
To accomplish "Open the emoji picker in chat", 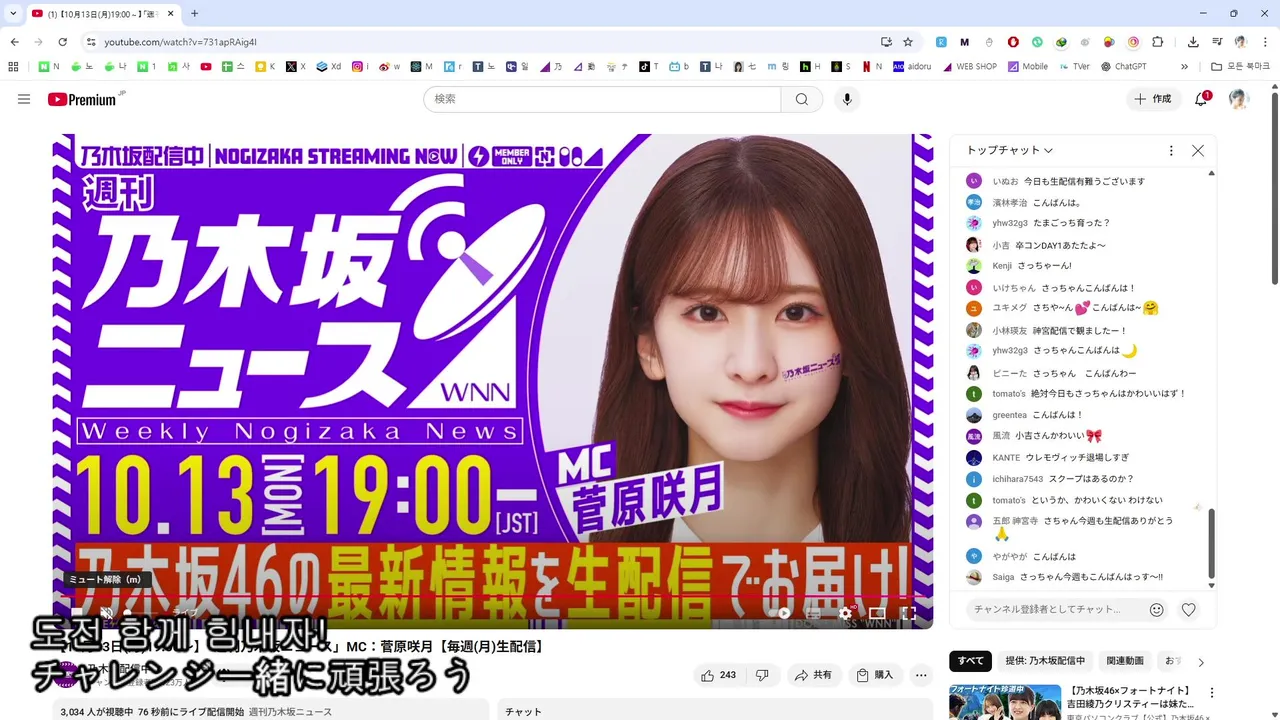I will click(1157, 609).
